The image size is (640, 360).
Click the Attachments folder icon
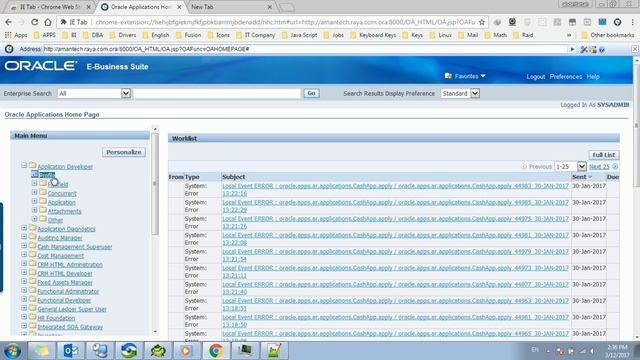click(43, 211)
